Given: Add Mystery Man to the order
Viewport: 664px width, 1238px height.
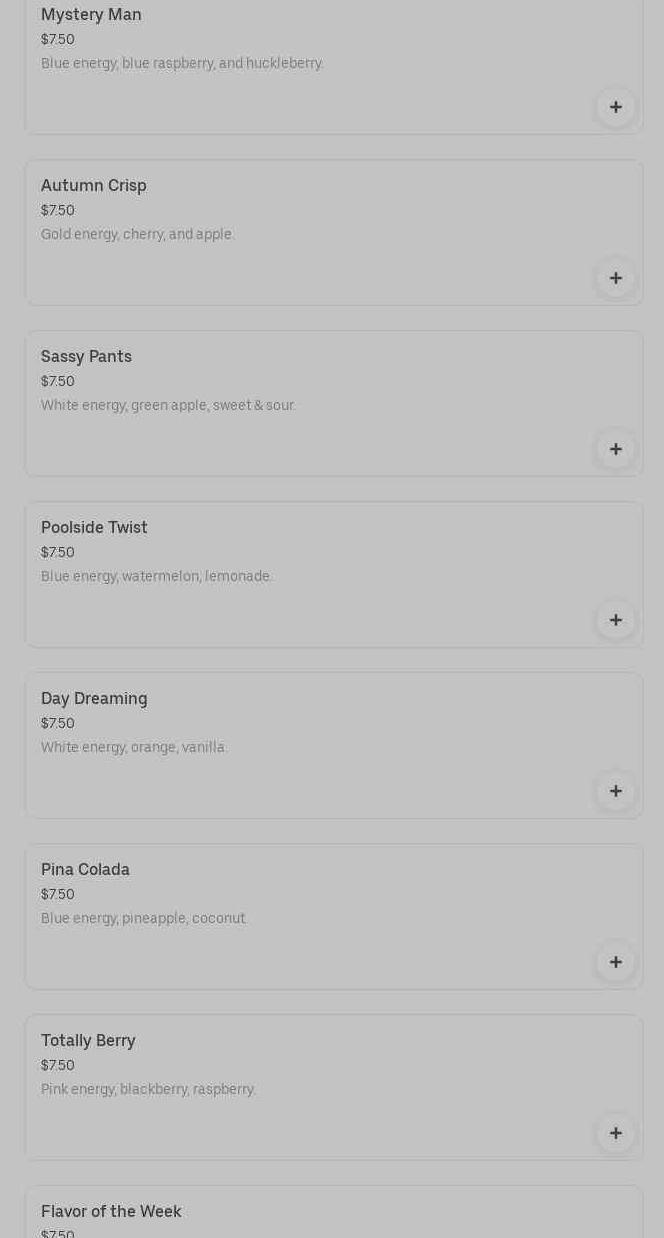Looking at the screenshot, I should [615, 107].
